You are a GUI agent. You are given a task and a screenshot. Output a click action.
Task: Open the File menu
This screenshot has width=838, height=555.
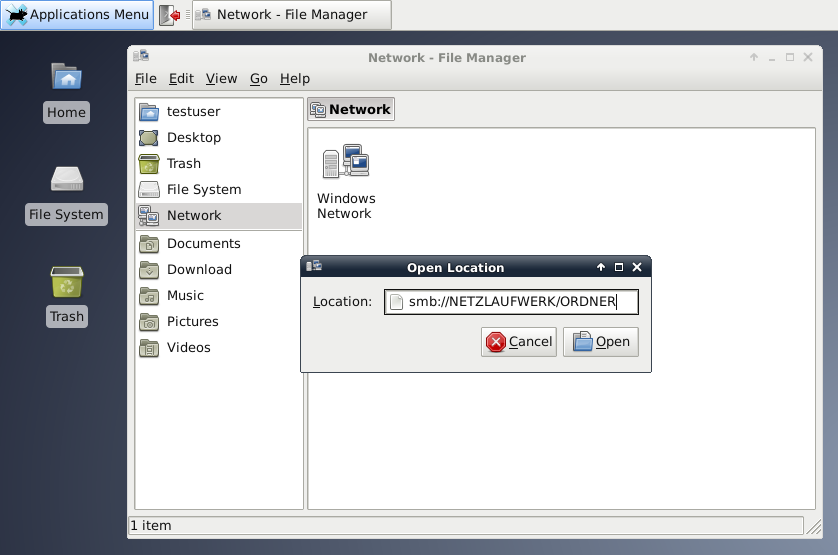click(x=146, y=79)
